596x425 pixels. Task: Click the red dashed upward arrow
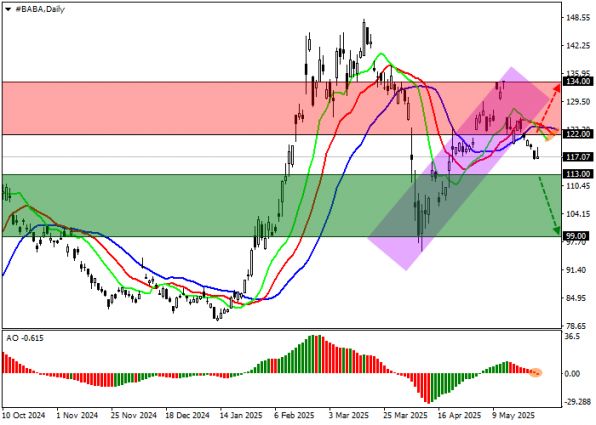click(549, 108)
